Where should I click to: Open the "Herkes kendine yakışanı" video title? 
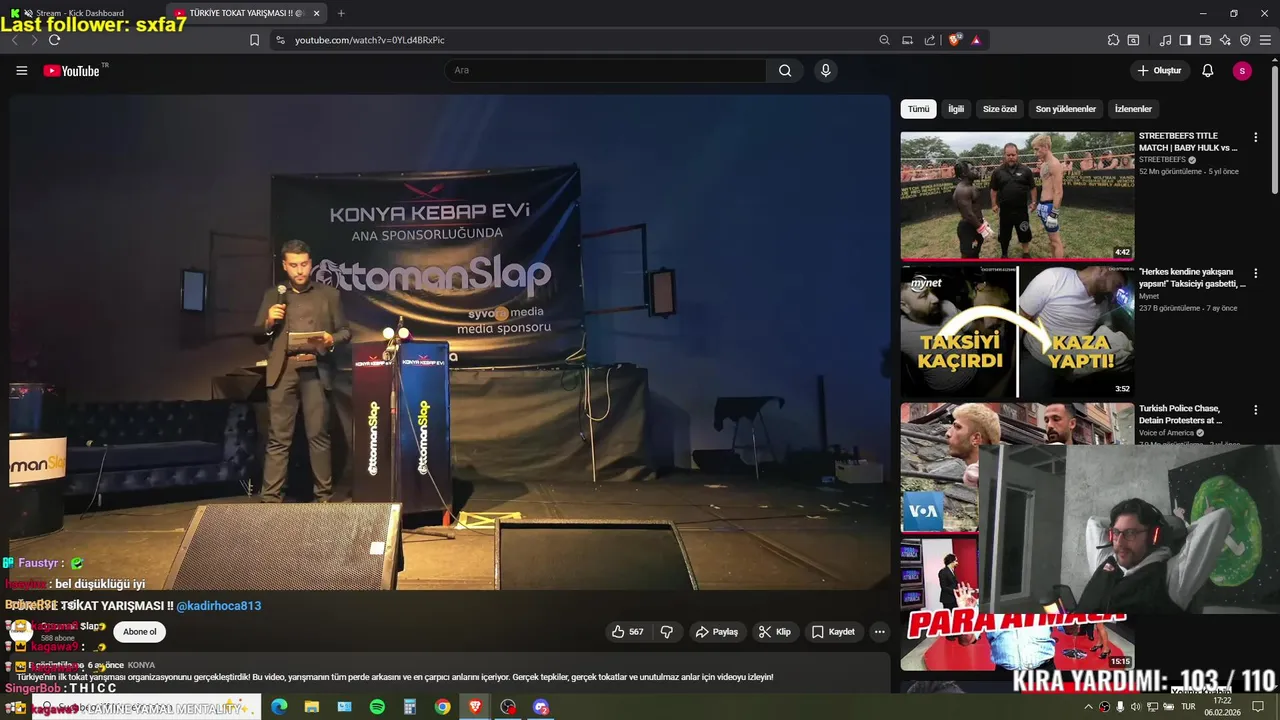1192,277
